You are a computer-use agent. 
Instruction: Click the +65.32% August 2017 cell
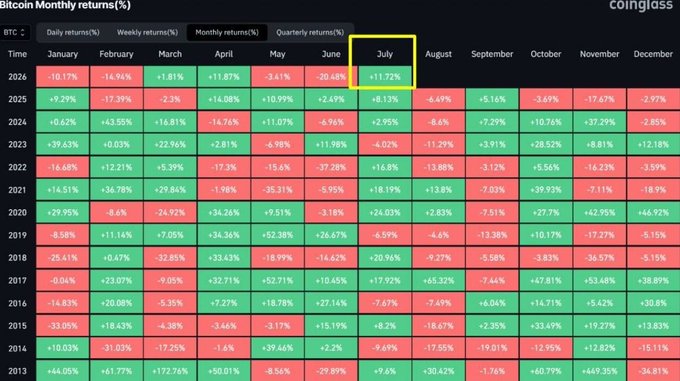tap(438, 280)
